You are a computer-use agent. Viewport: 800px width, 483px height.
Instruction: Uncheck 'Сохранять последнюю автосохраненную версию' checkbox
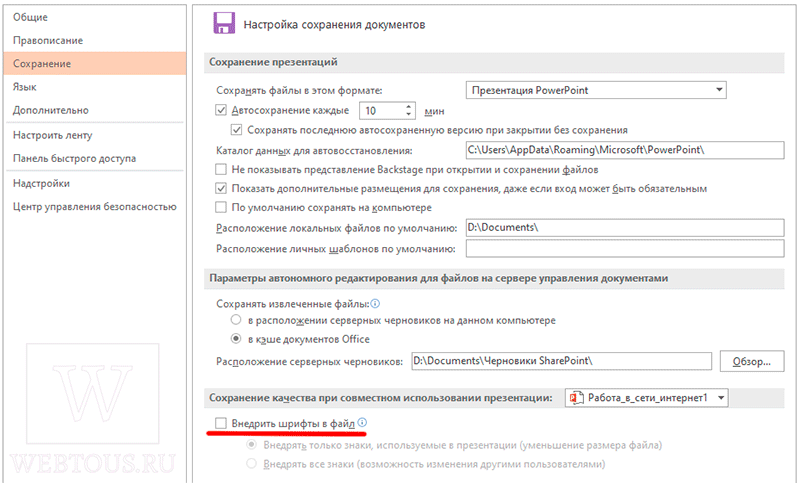(x=236, y=130)
